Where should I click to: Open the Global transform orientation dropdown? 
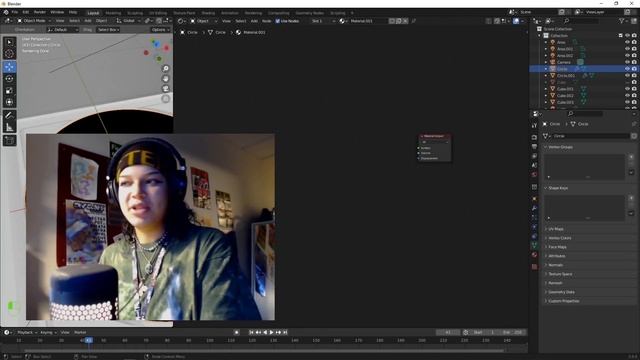point(128,21)
